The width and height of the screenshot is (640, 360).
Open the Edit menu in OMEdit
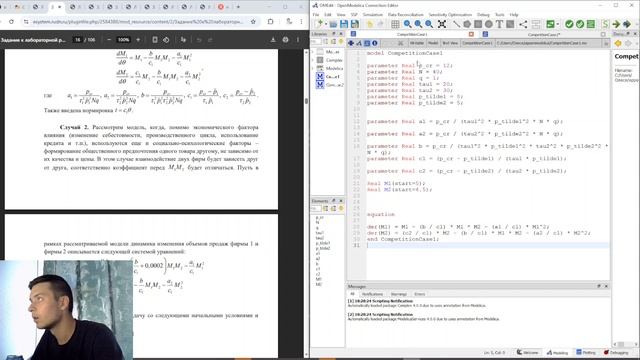click(327, 14)
